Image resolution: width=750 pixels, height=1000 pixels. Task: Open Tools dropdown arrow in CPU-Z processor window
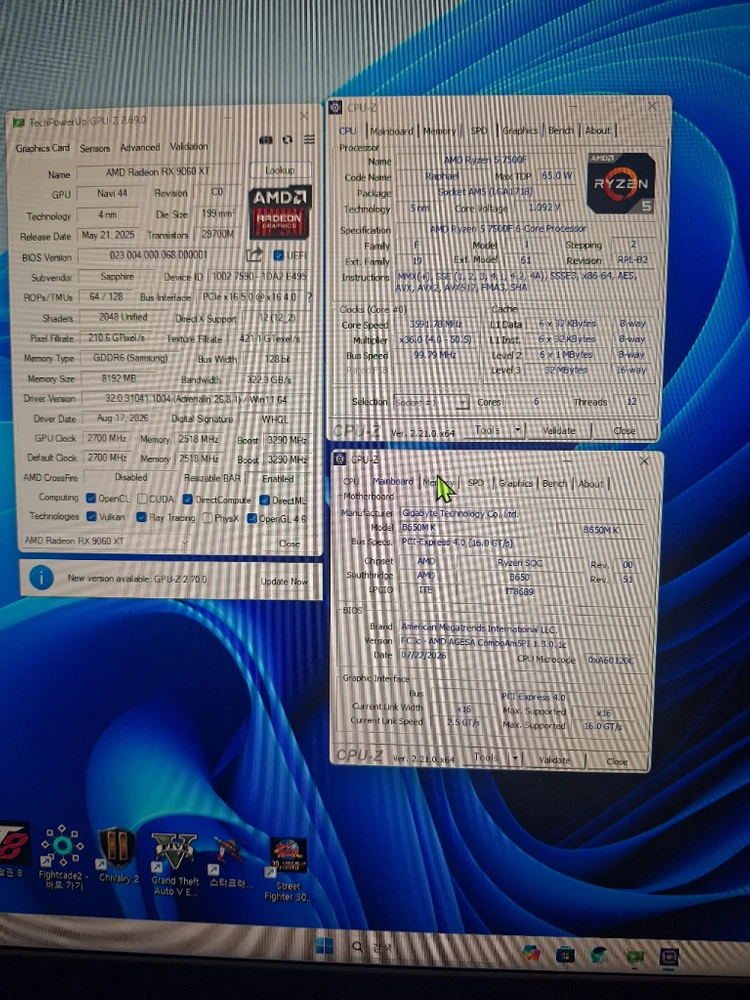coord(518,430)
